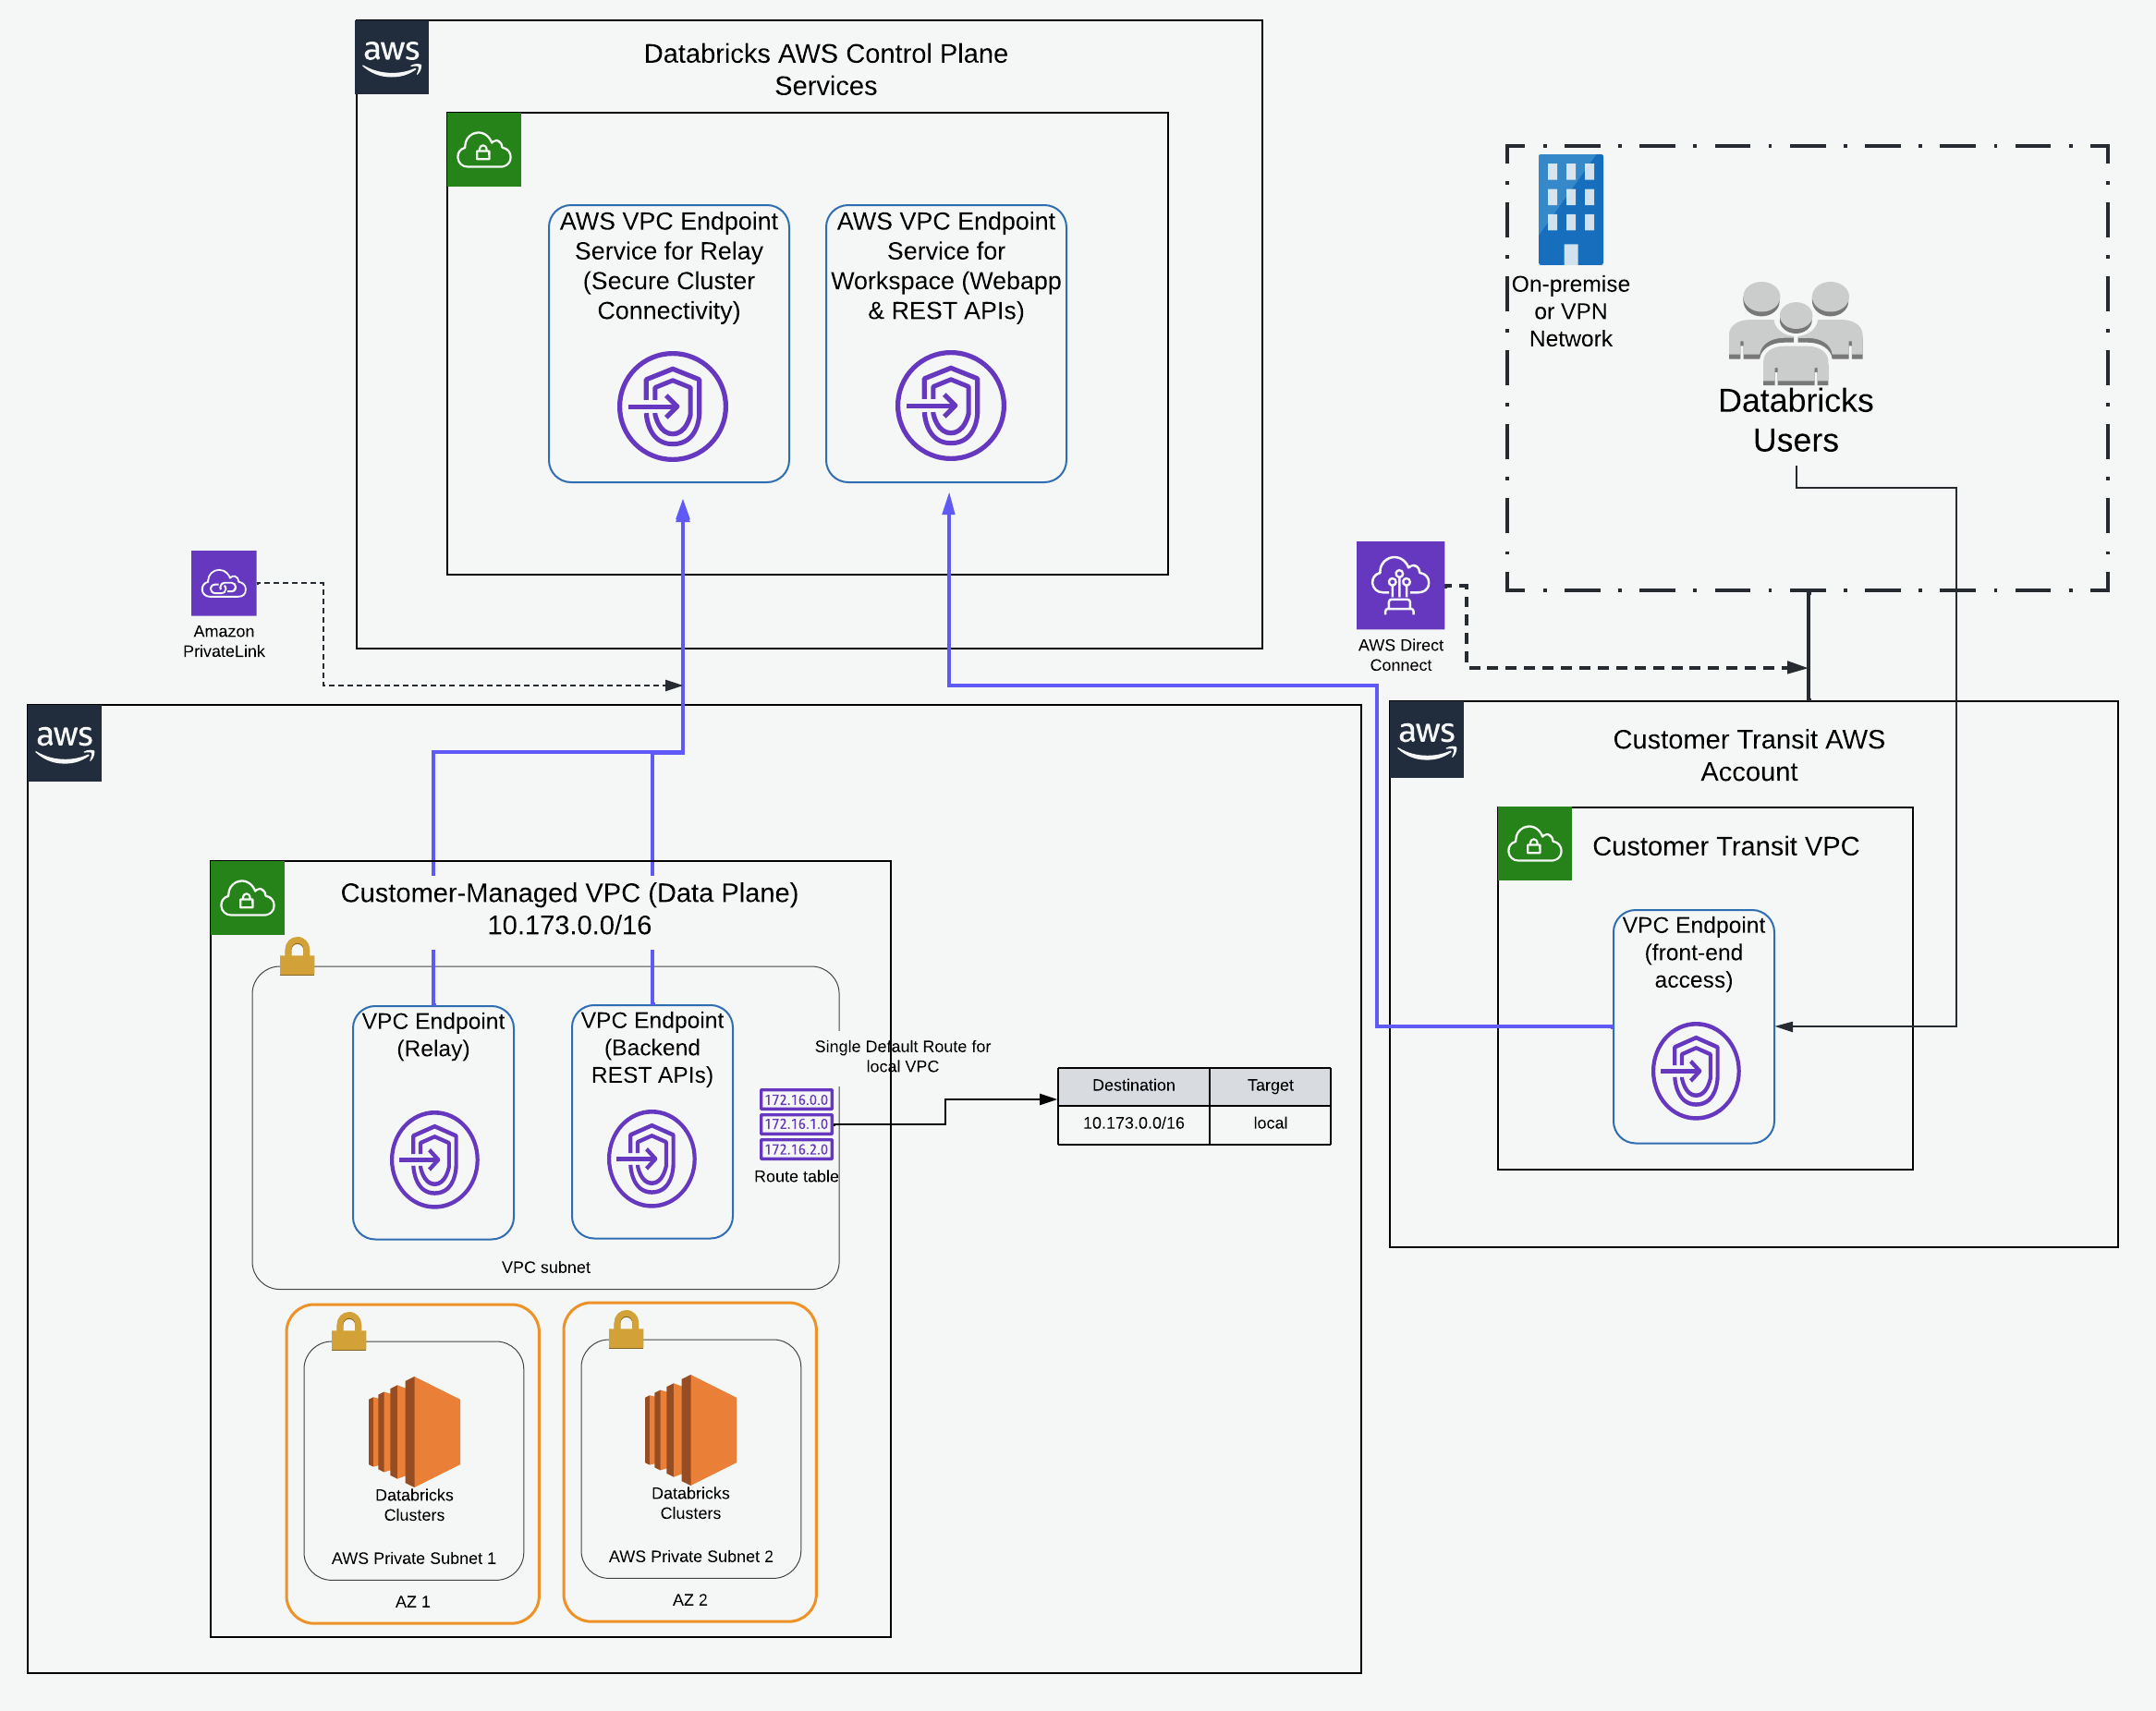Image resolution: width=2156 pixels, height=1711 pixels.
Task: Click the padlock icon on AWS Private Subnet 1
Action: [x=348, y=1331]
